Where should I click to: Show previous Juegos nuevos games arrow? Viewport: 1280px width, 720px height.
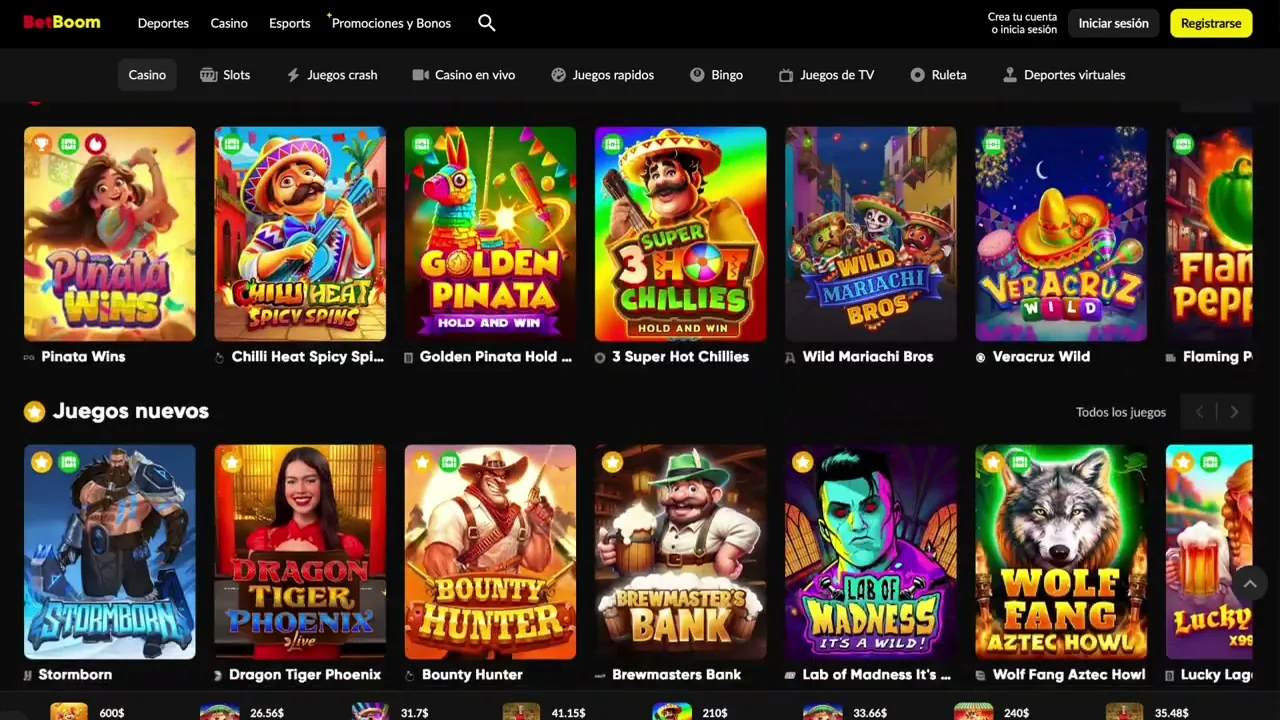[1199, 412]
